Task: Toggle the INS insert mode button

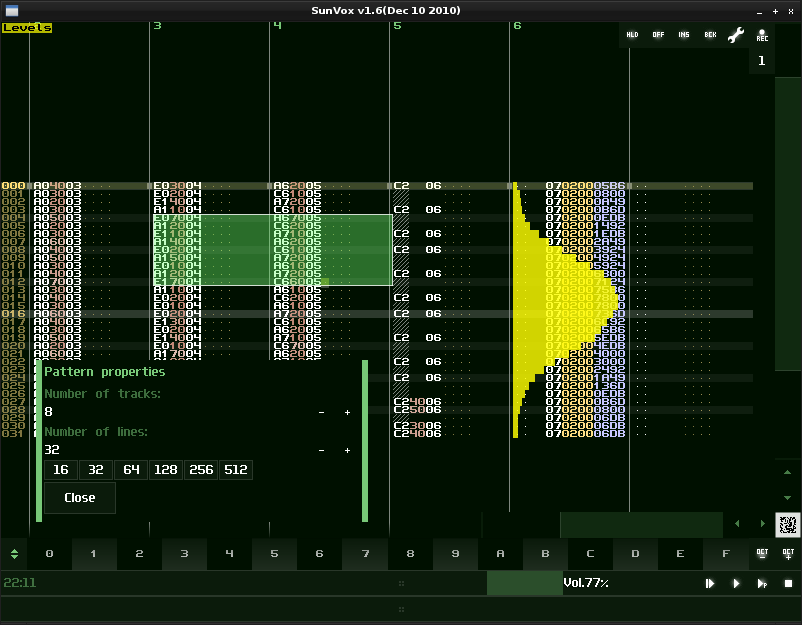Action: point(684,35)
